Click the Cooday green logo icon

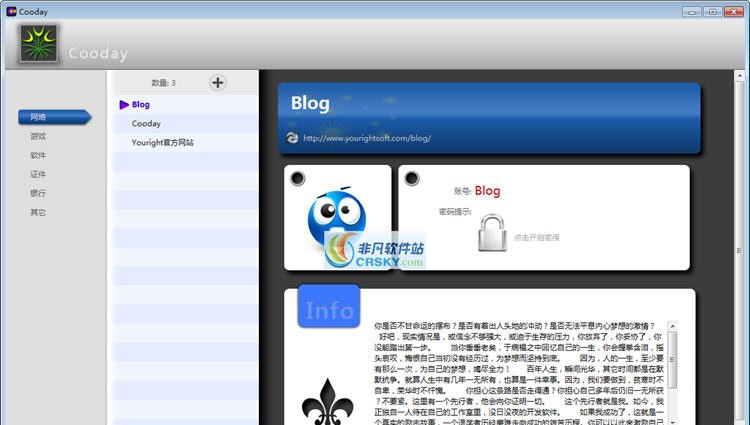click(x=39, y=44)
